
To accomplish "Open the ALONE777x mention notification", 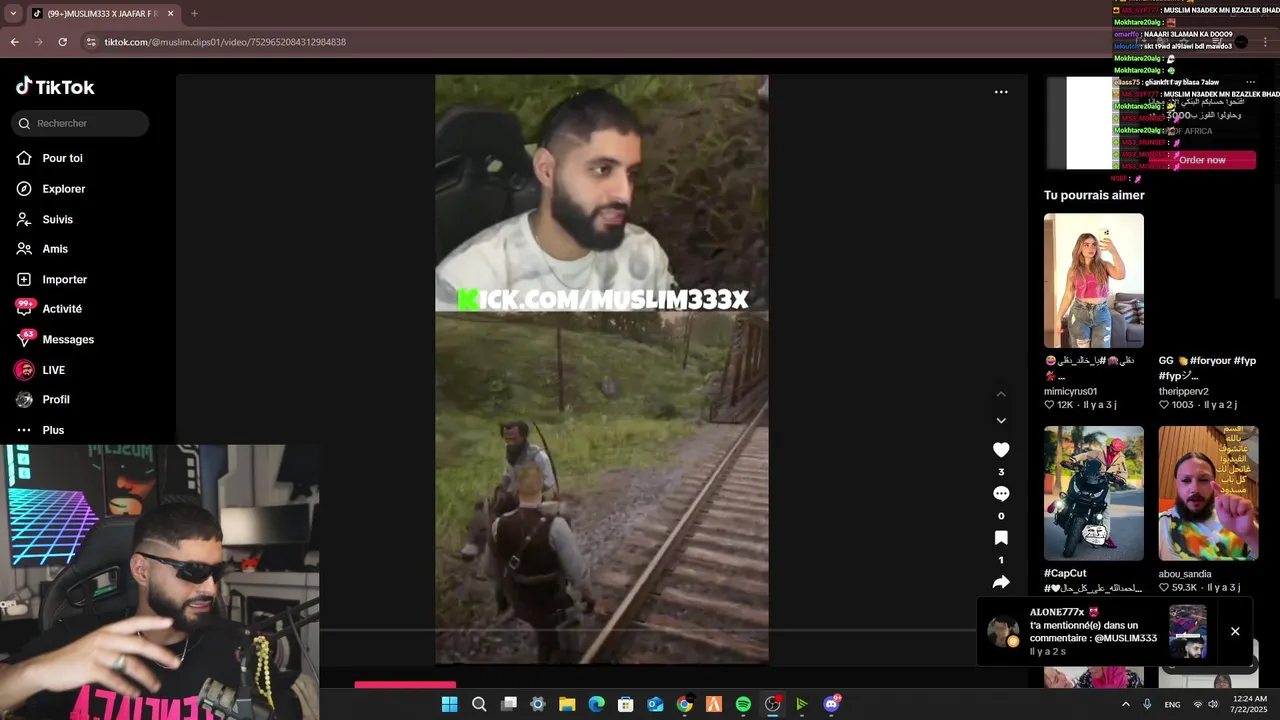I will pos(1092,631).
